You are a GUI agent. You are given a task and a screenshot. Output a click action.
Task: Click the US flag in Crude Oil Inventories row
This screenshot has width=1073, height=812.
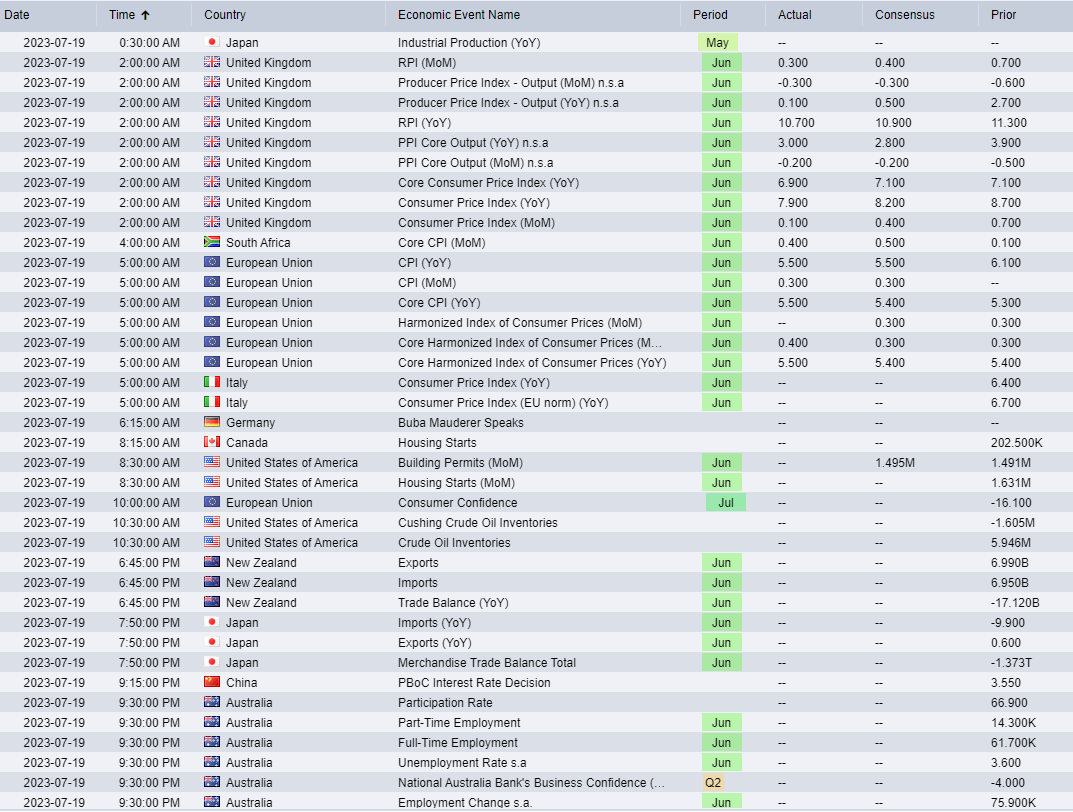pos(212,542)
